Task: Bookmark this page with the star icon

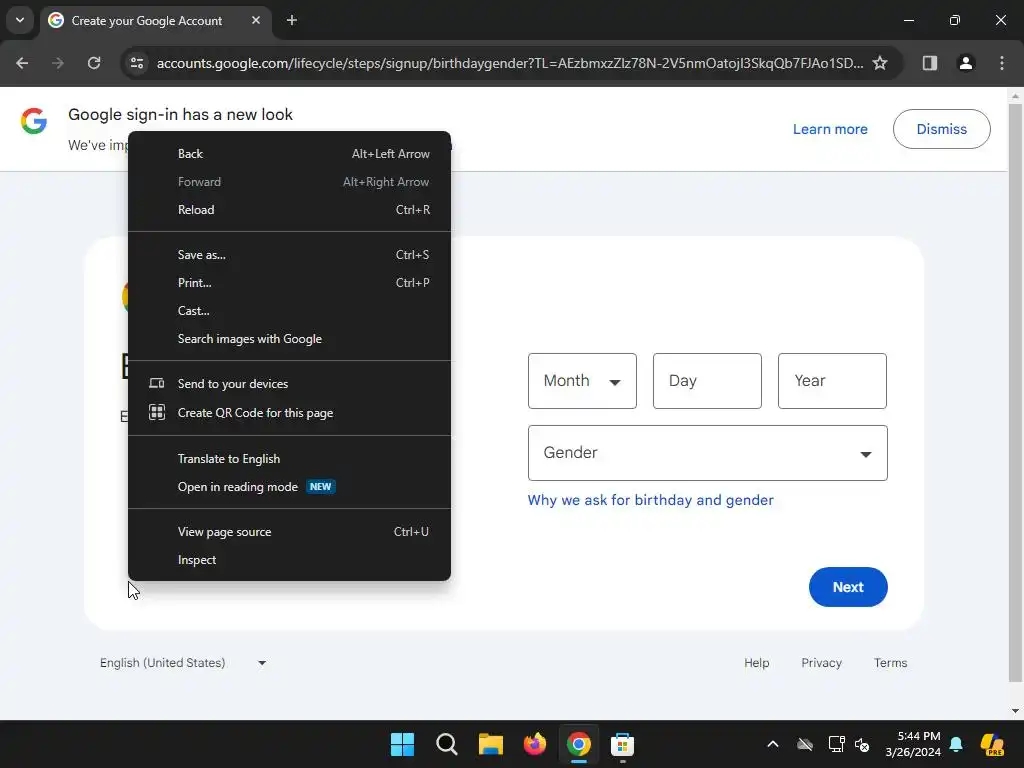Action: coord(880,63)
